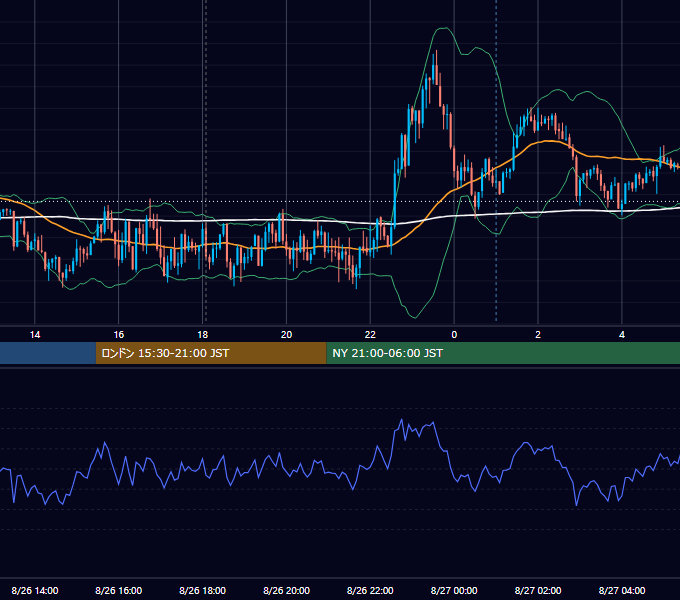Click the hour label 16 on the axis

click(118, 335)
